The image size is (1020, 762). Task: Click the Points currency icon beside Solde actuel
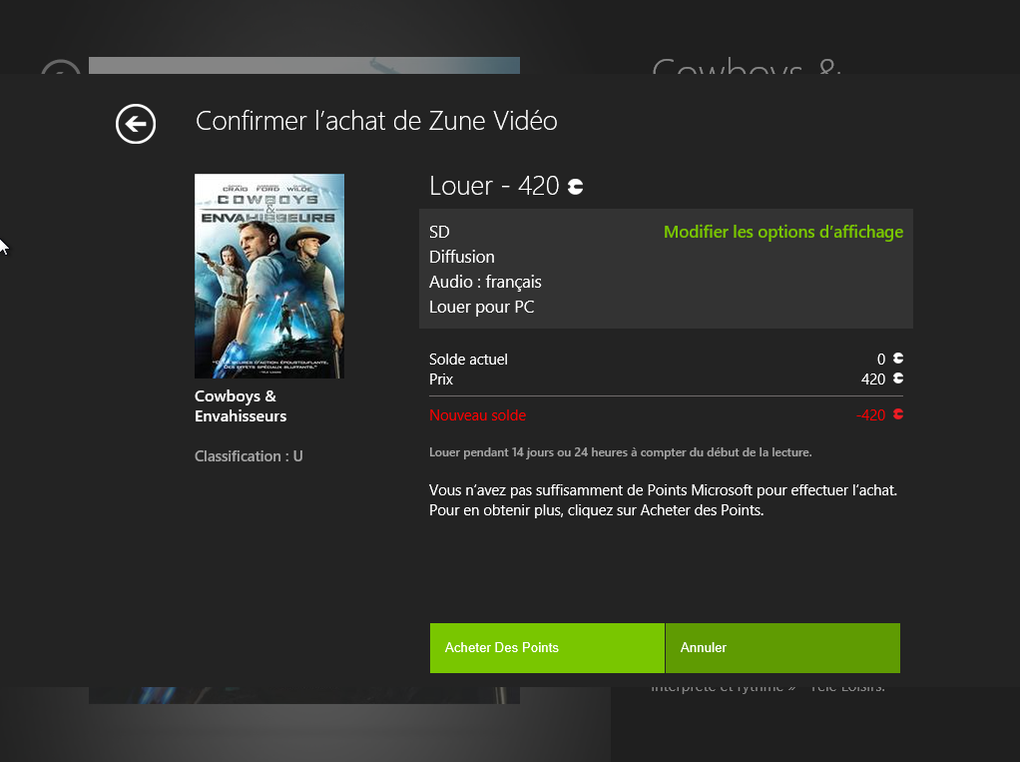pos(897,358)
